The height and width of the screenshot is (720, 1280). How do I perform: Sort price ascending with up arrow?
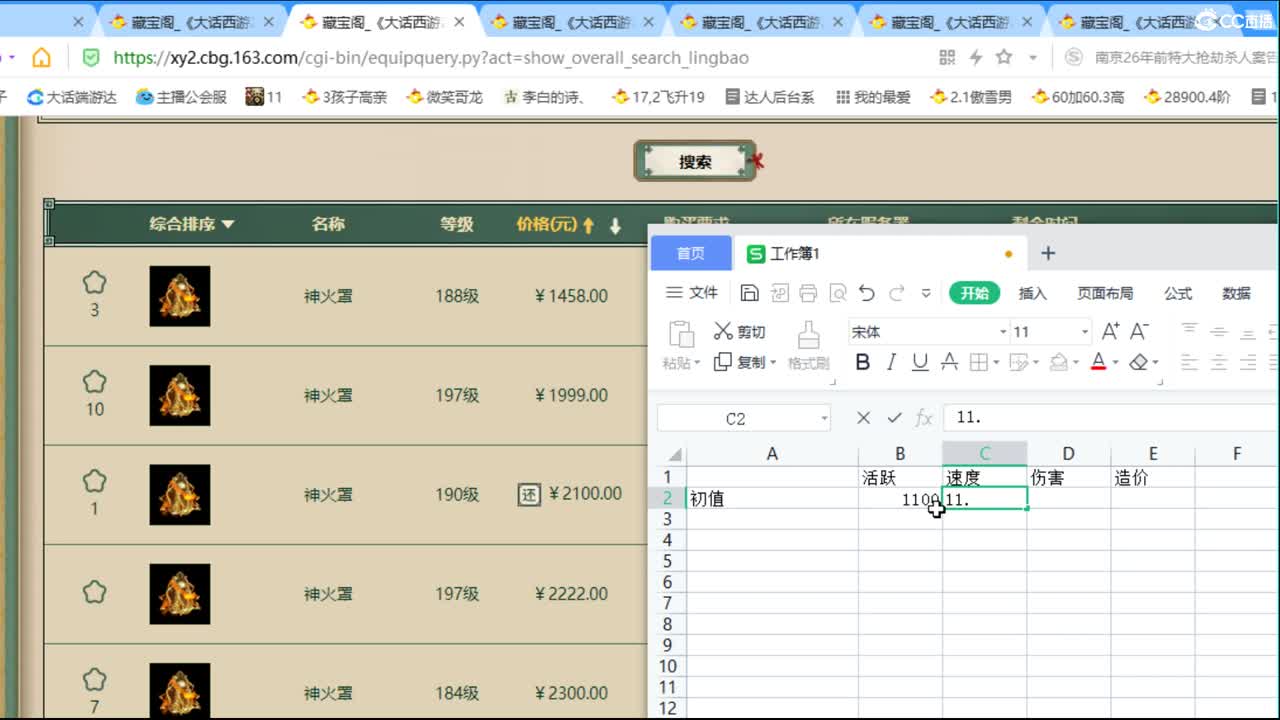(589, 225)
